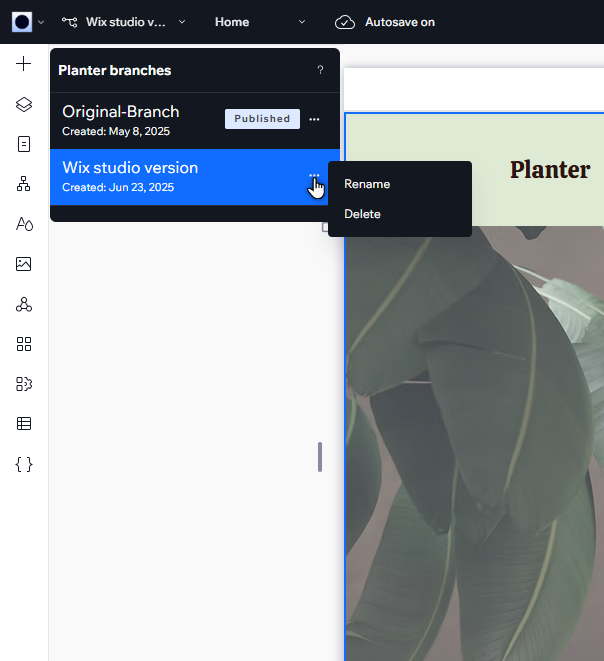Expand the logo main menu chevron

pyautogui.click(x=41, y=22)
